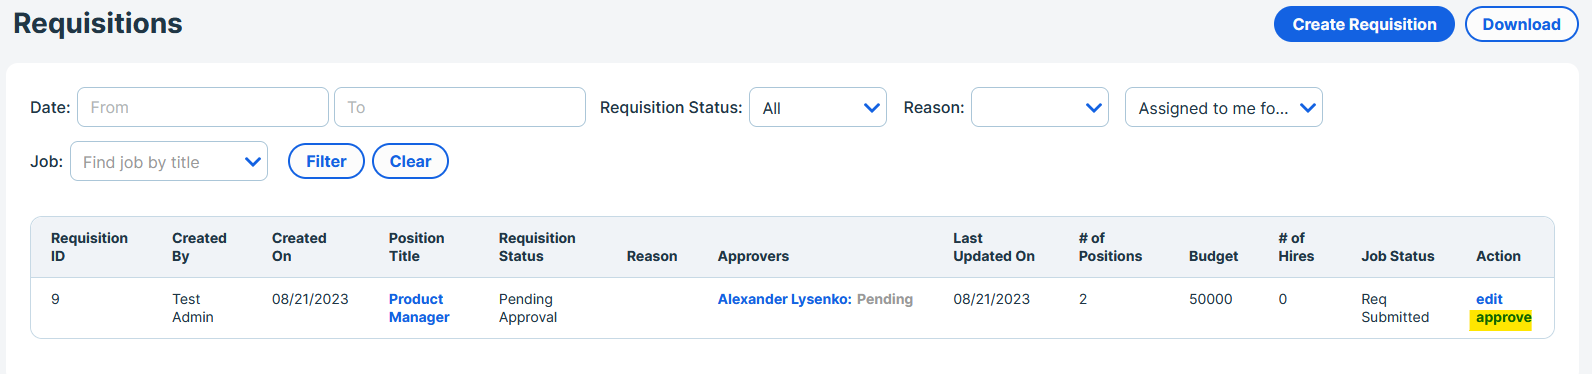Open the Product Manager position link
This screenshot has height=374, width=1592.
(x=419, y=308)
